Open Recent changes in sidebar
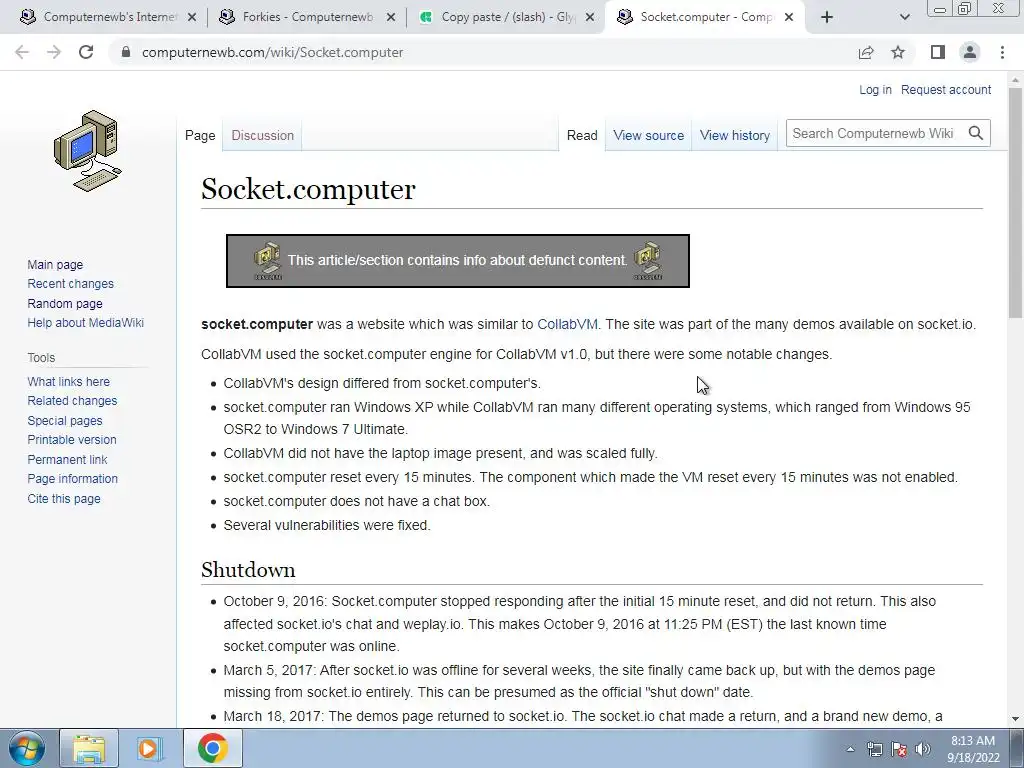 pos(71,283)
